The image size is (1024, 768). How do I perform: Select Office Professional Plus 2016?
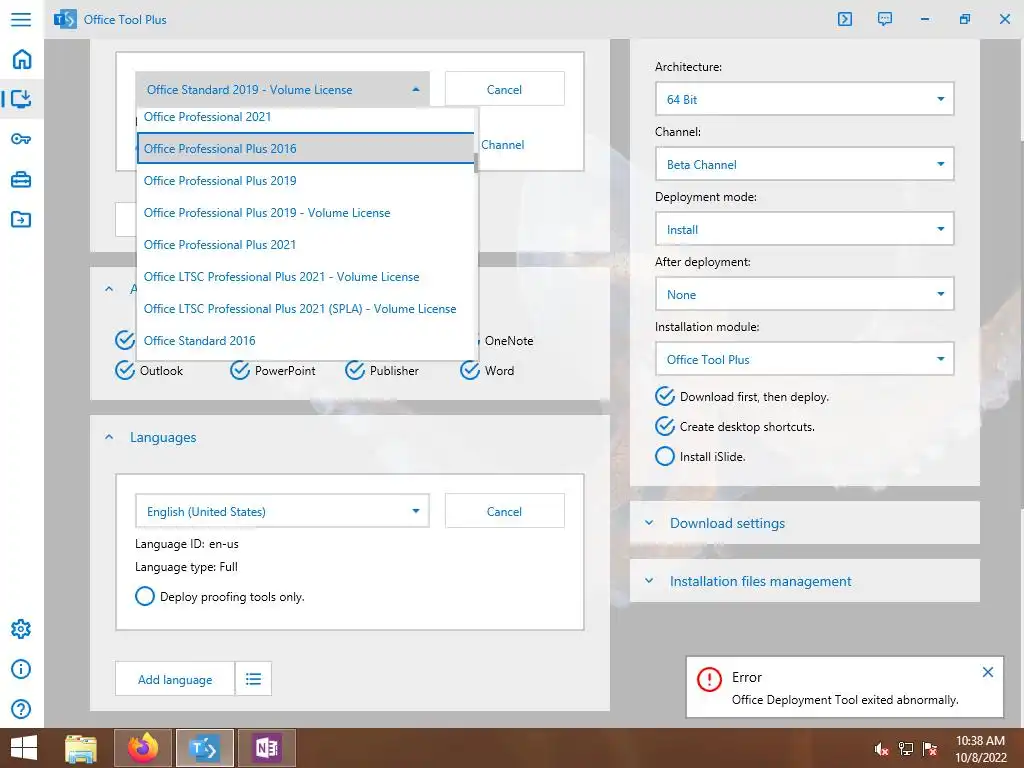coord(306,148)
